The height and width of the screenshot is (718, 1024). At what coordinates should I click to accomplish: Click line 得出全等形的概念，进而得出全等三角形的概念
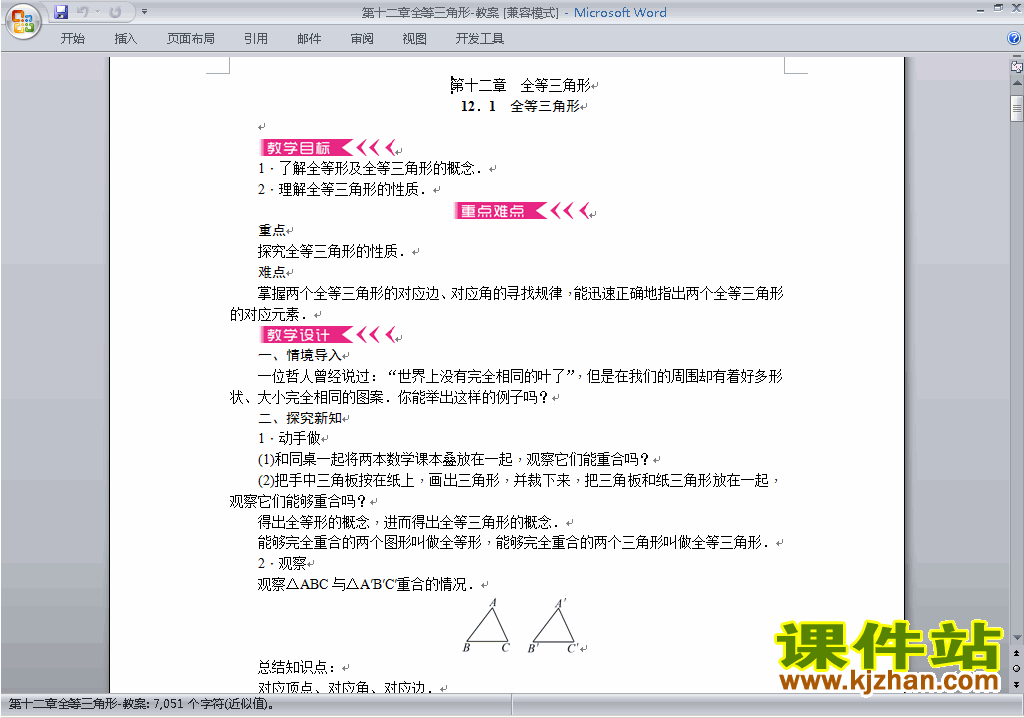pyautogui.click(x=409, y=522)
